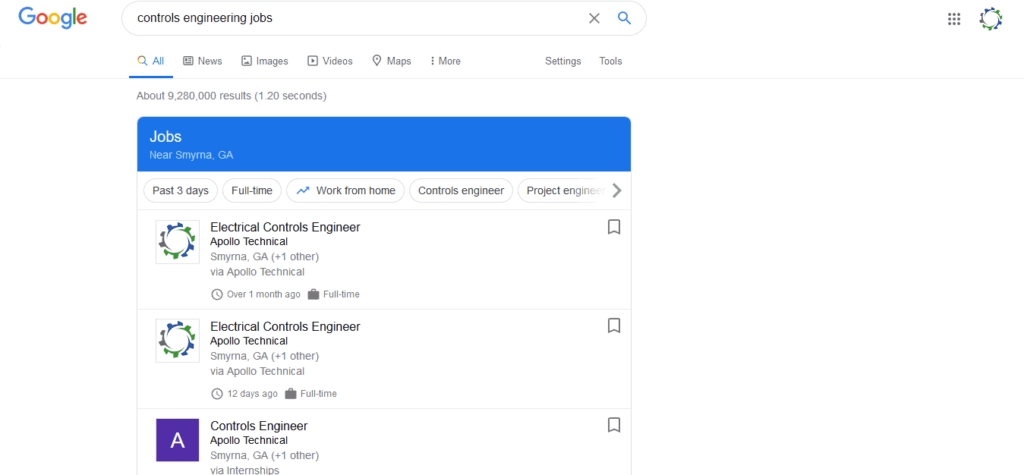Click the blue magnifier search icon
The height and width of the screenshot is (475, 1024).
(624, 18)
